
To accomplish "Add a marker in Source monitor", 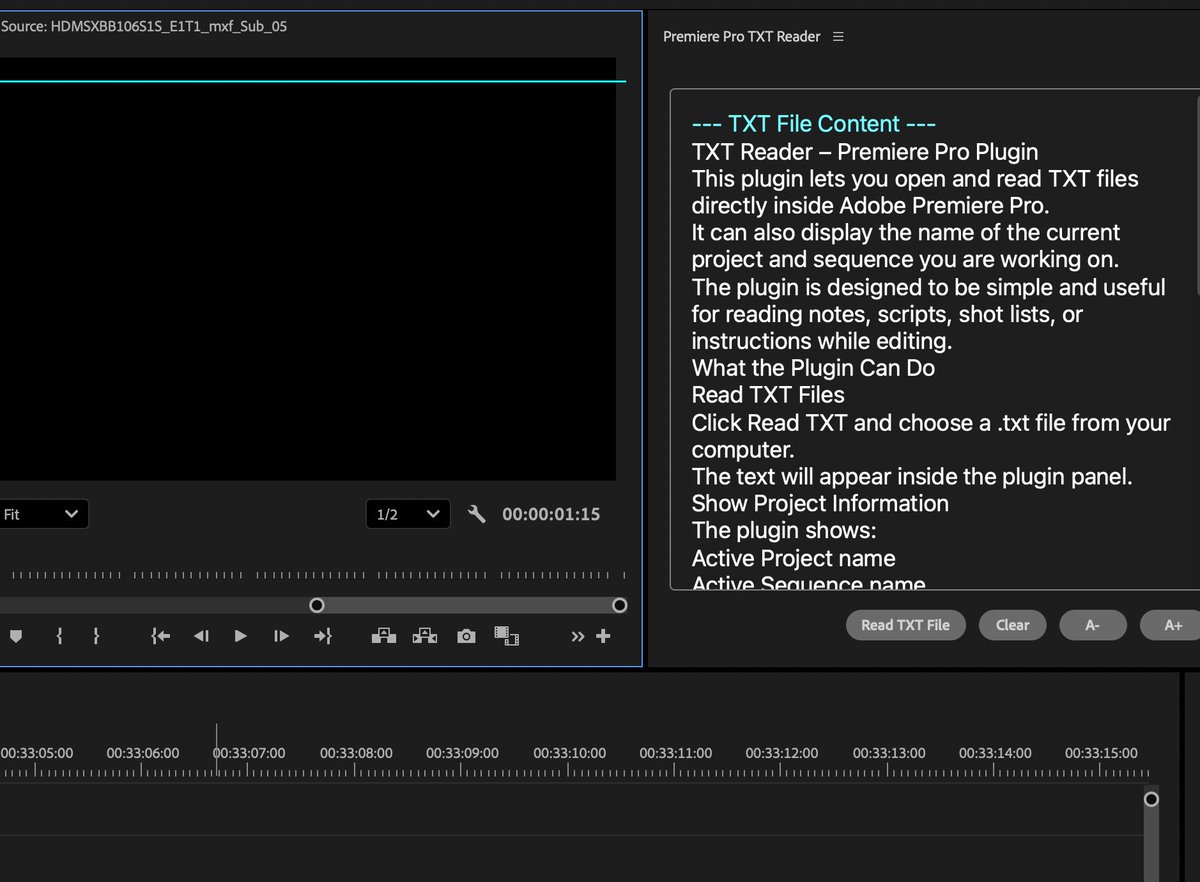I will pos(15,636).
